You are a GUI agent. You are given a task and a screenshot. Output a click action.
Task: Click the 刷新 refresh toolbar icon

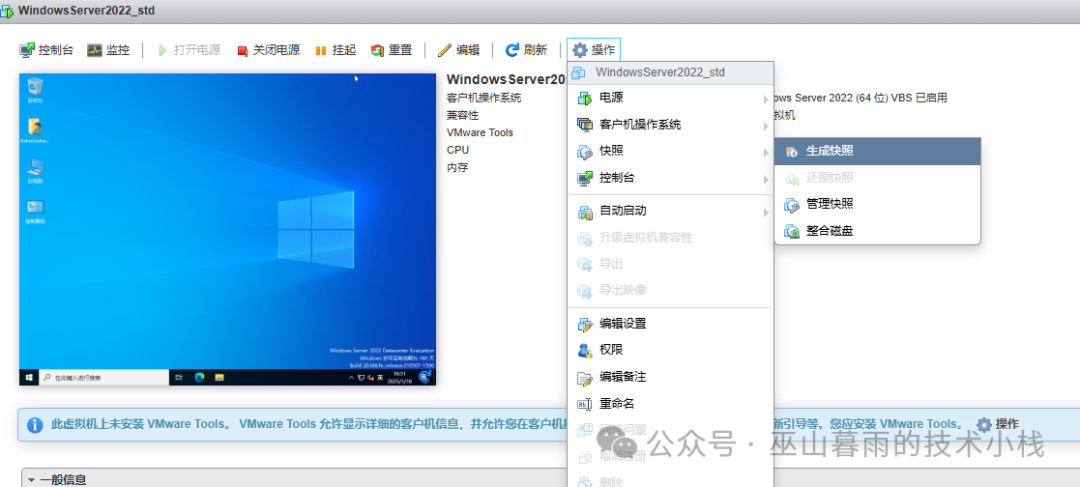[x=512, y=50]
